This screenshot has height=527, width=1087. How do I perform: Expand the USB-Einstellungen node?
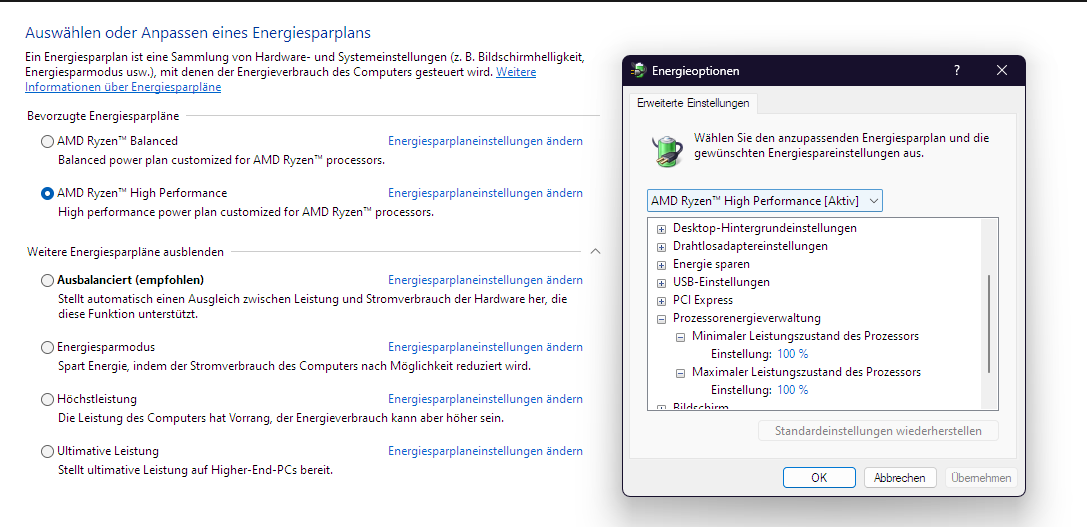661,282
